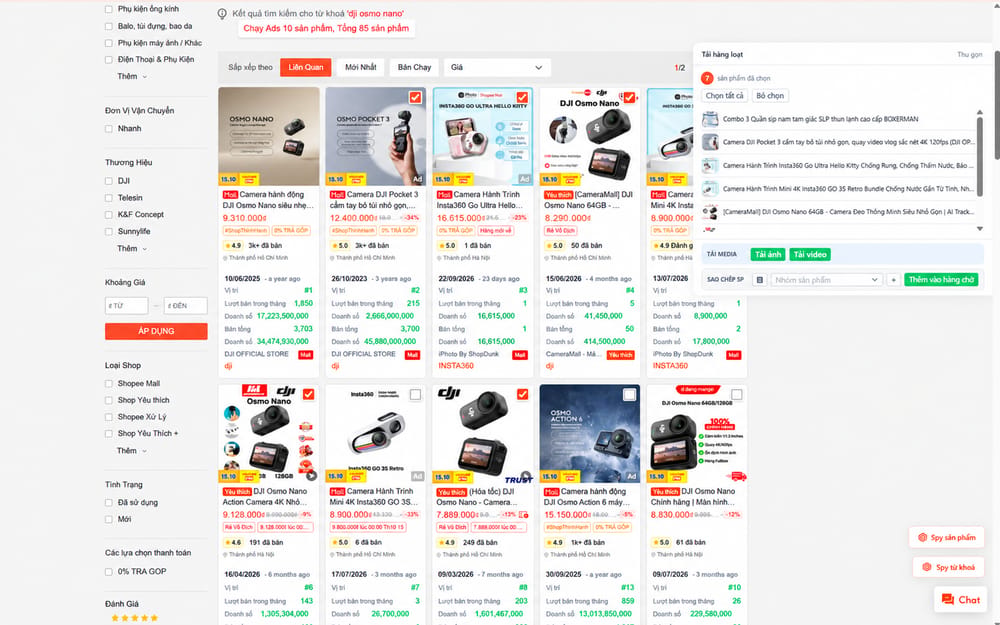The image size is (1000, 625).
Task: Open the Spy từ khoá tool
Action: [x=948, y=567]
